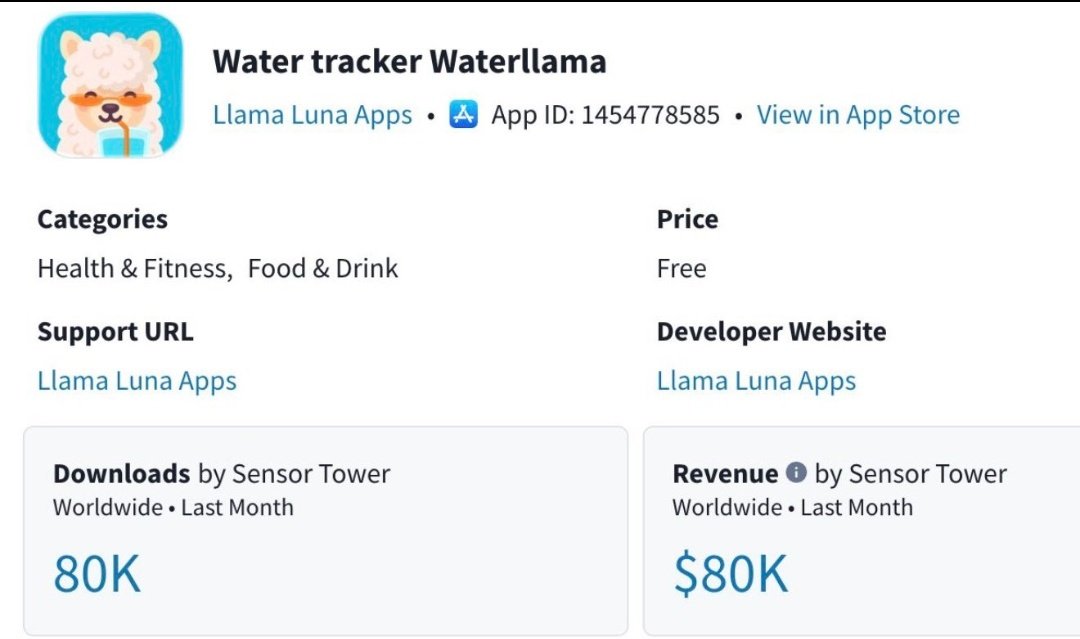Click the App ID 1454778585 text

pos(605,115)
